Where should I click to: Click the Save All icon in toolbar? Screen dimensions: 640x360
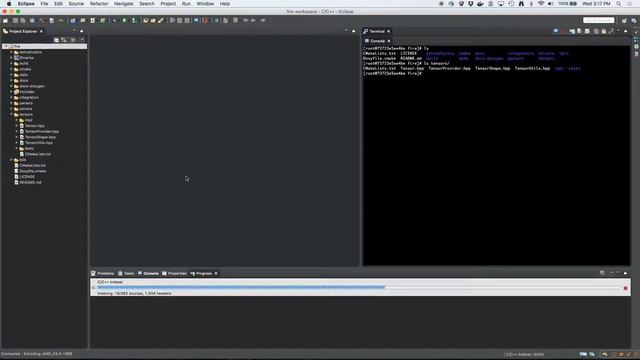pos(23,20)
